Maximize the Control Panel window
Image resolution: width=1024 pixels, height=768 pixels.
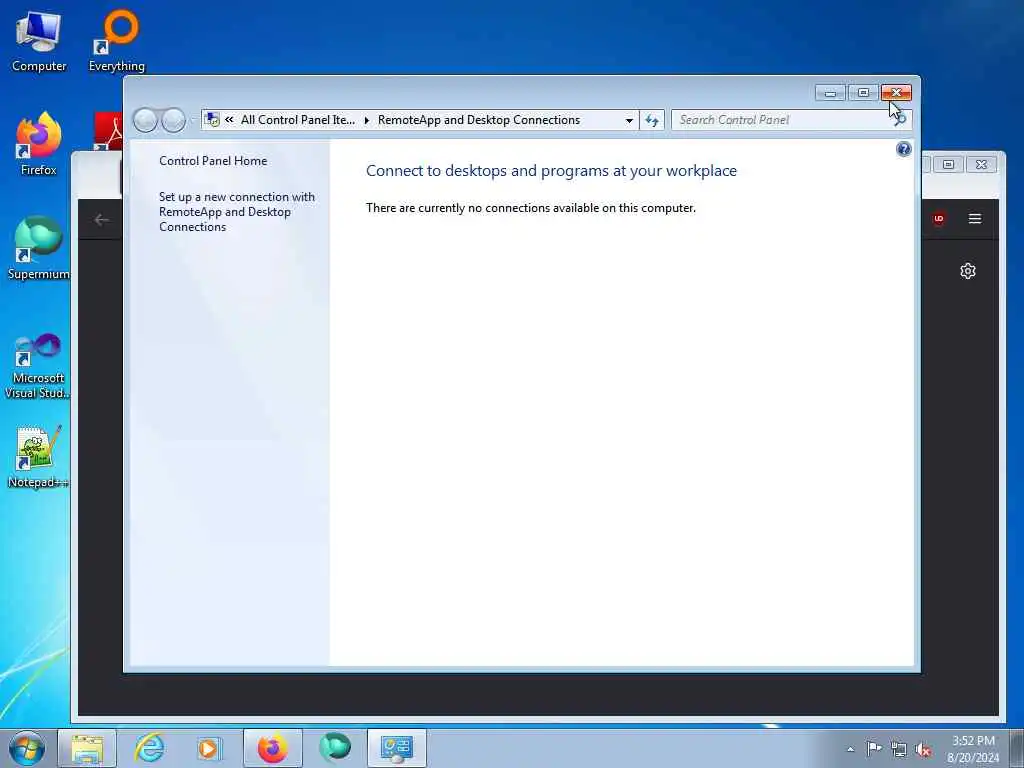[x=863, y=93]
